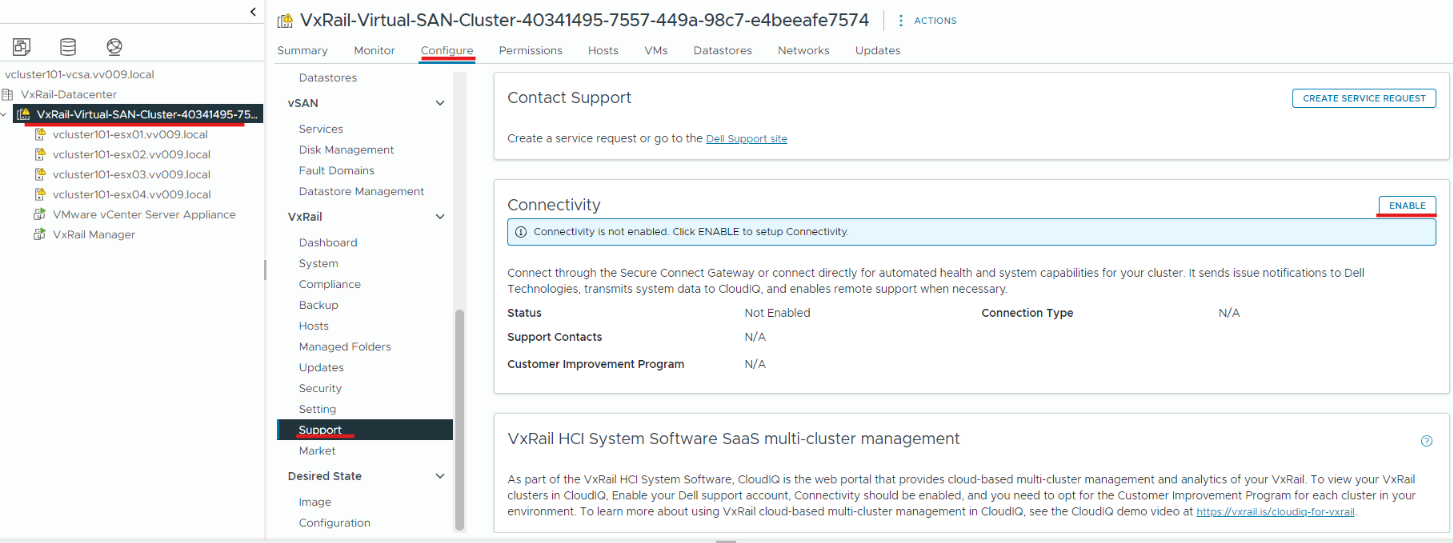Click the CREATE SERVICE REQUEST button
This screenshot has width=1453, height=543.
1364,98
